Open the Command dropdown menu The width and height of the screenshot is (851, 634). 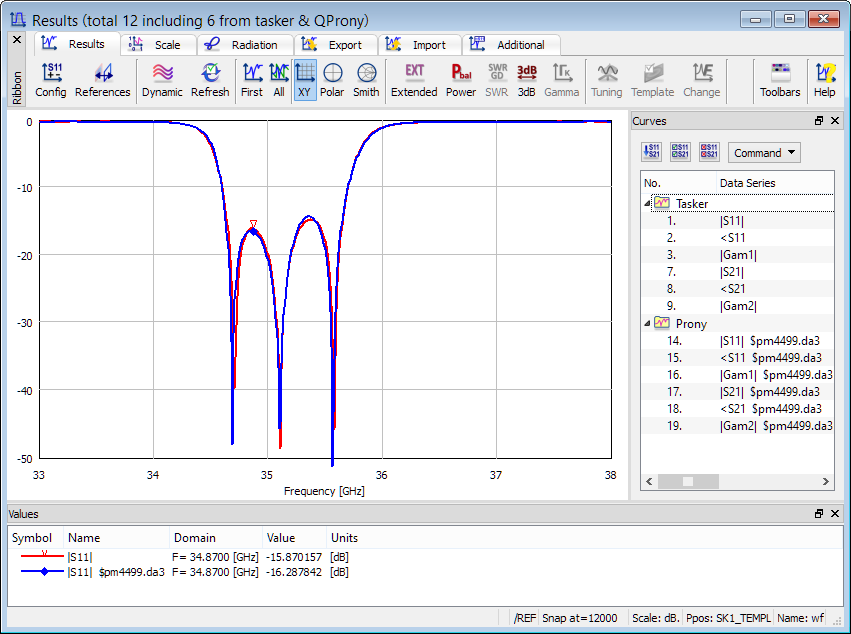pyautogui.click(x=764, y=153)
